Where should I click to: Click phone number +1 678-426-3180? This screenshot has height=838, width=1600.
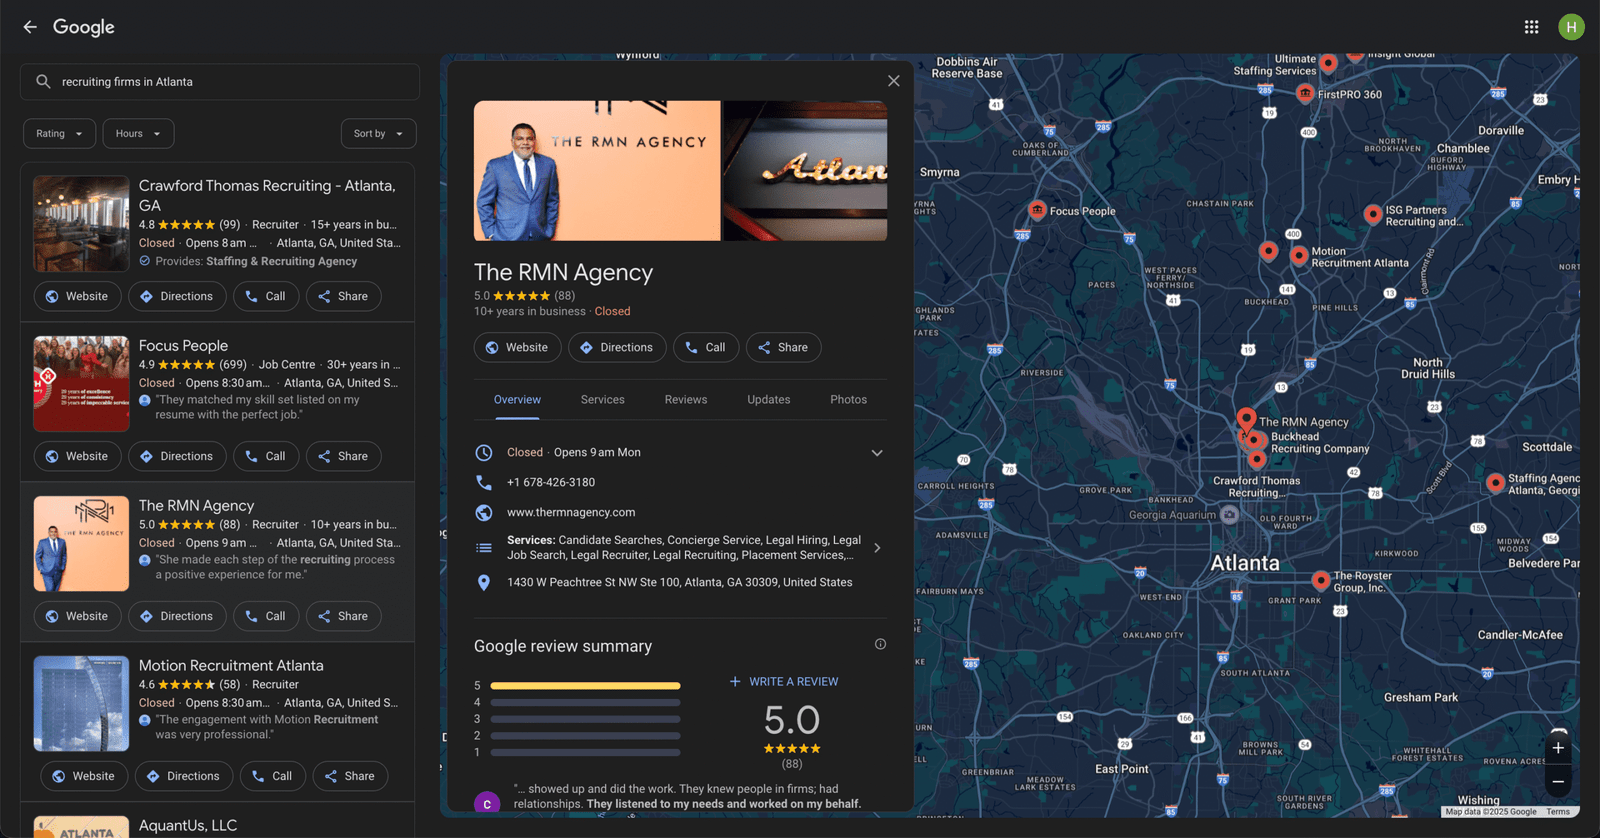pos(551,483)
